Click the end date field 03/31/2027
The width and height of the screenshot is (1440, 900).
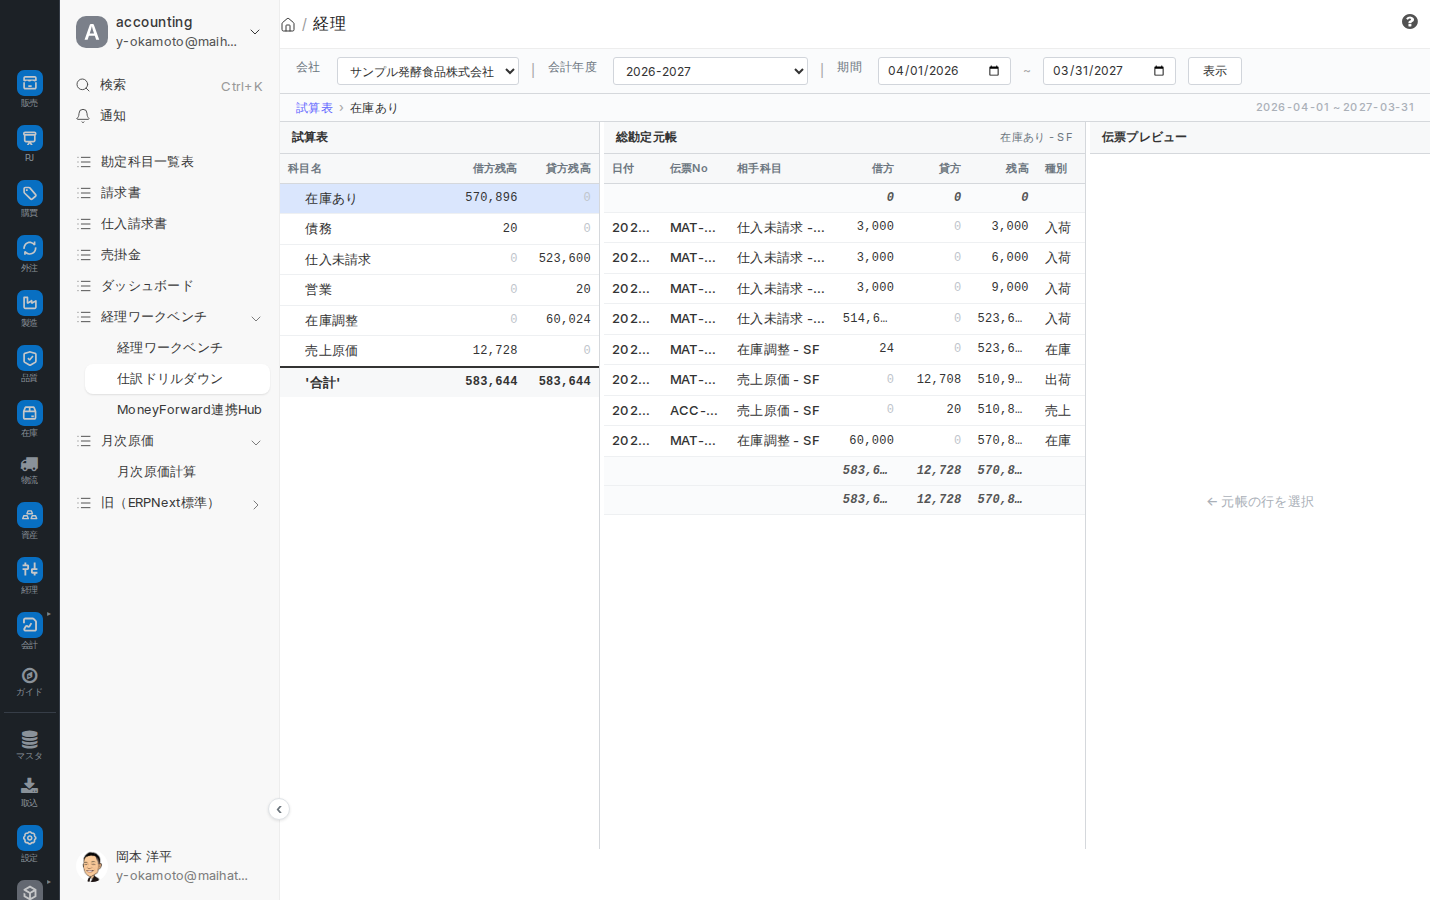coord(1109,71)
